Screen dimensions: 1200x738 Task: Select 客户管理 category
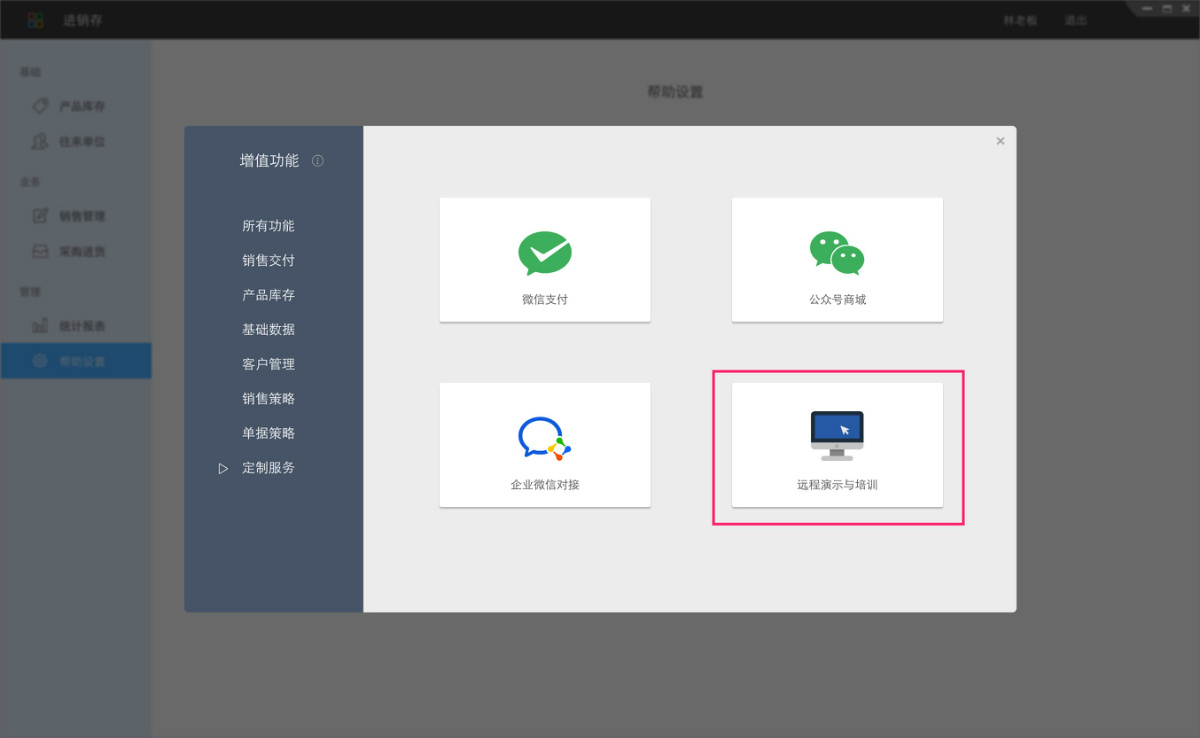(268, 364)
